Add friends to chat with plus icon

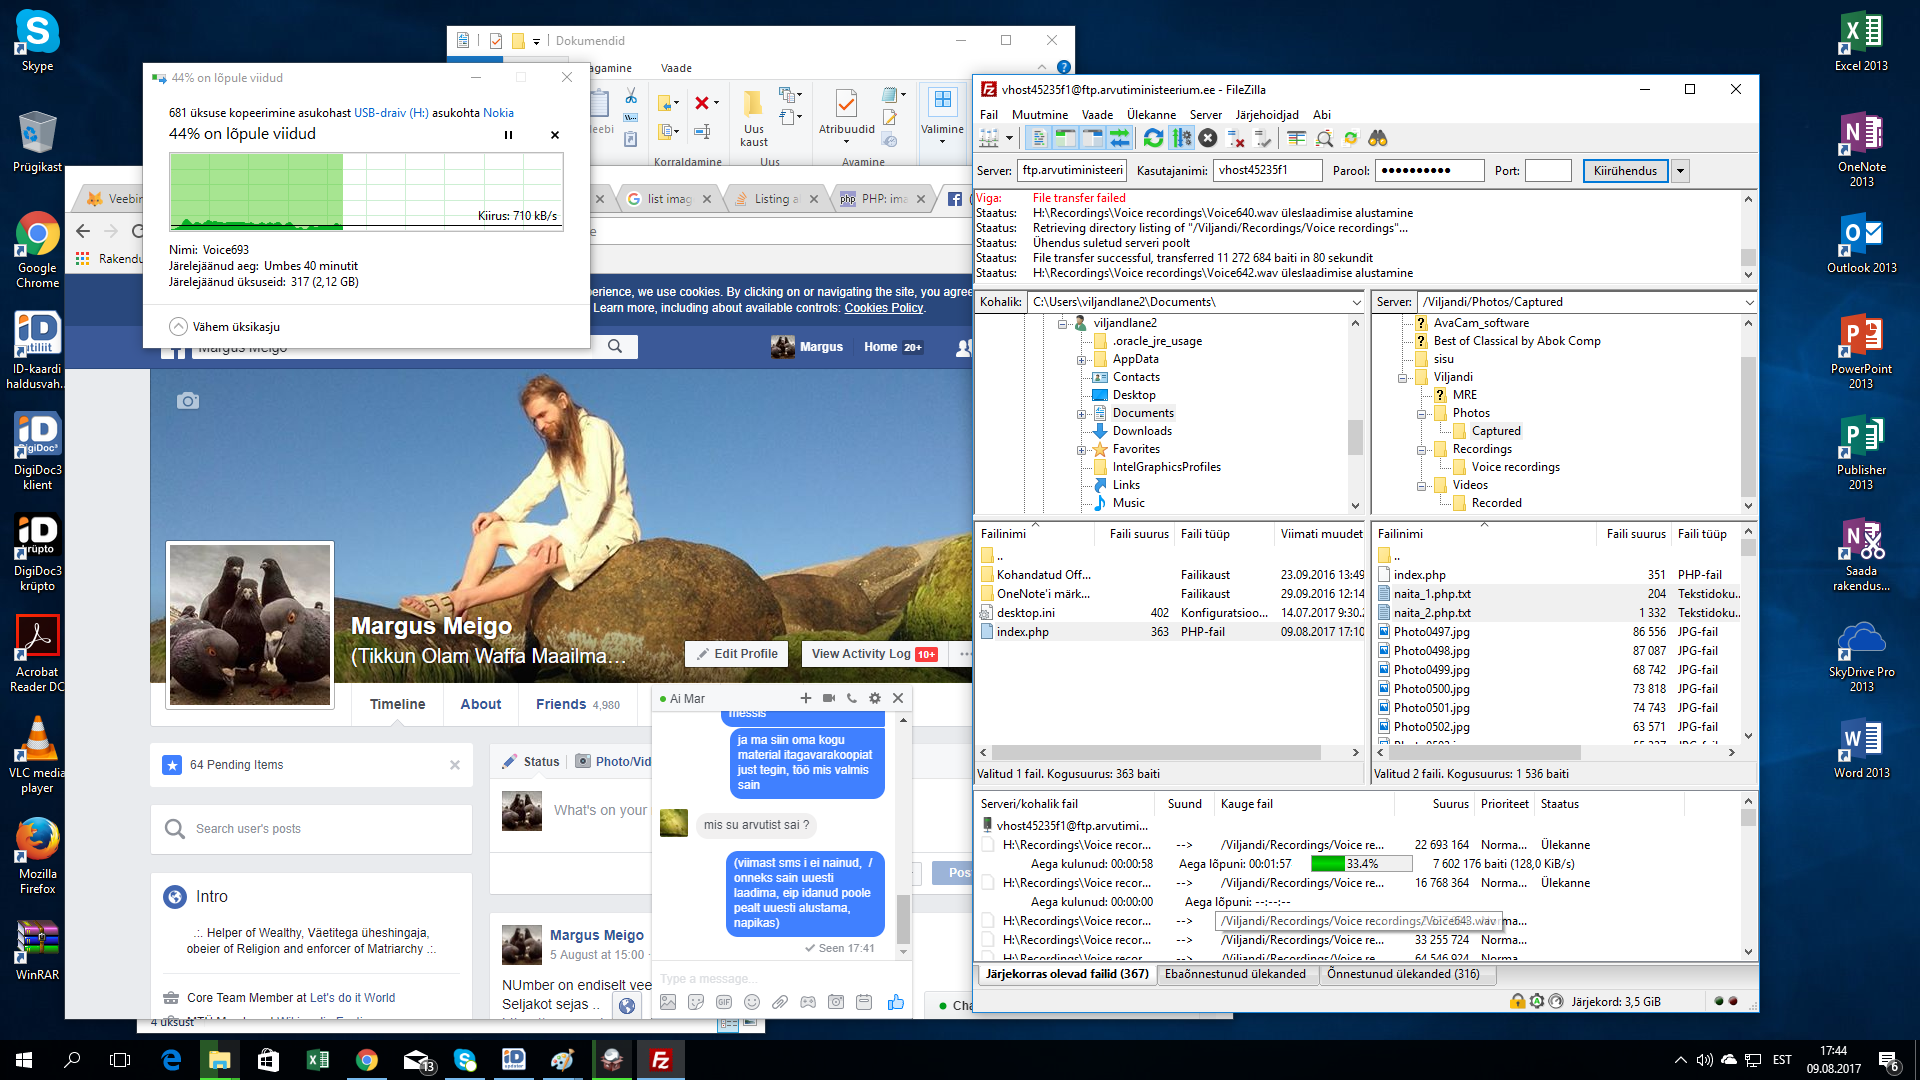(x=805, y=698)
